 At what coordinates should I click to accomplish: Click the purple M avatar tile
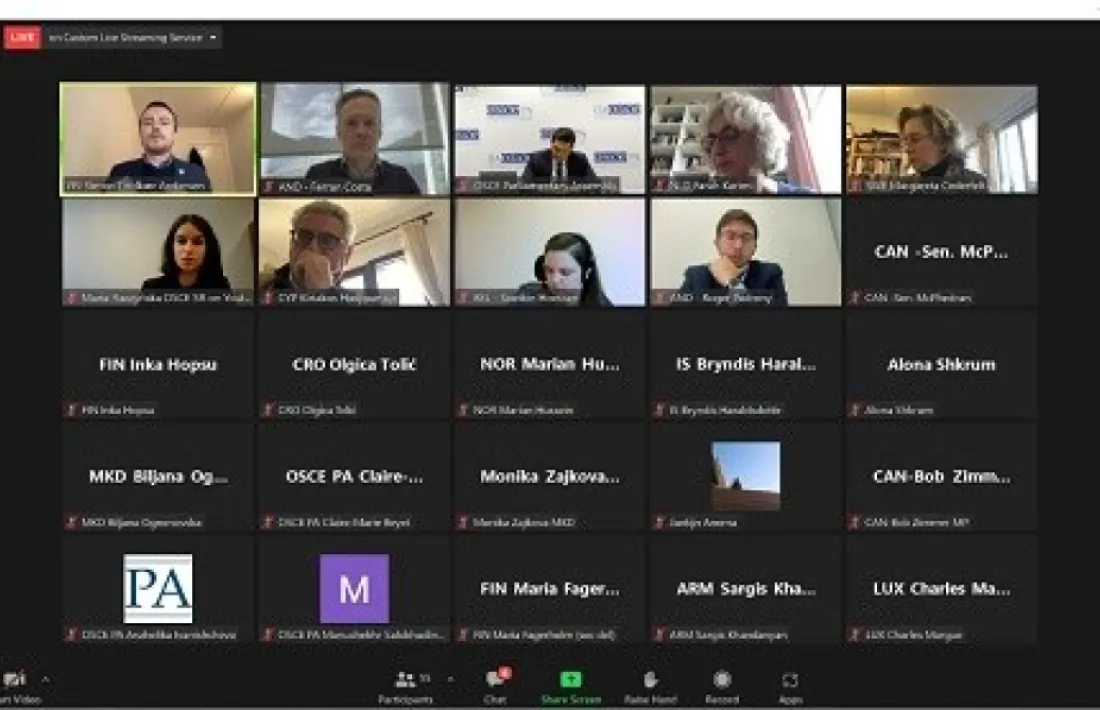[x=354, y=589]
